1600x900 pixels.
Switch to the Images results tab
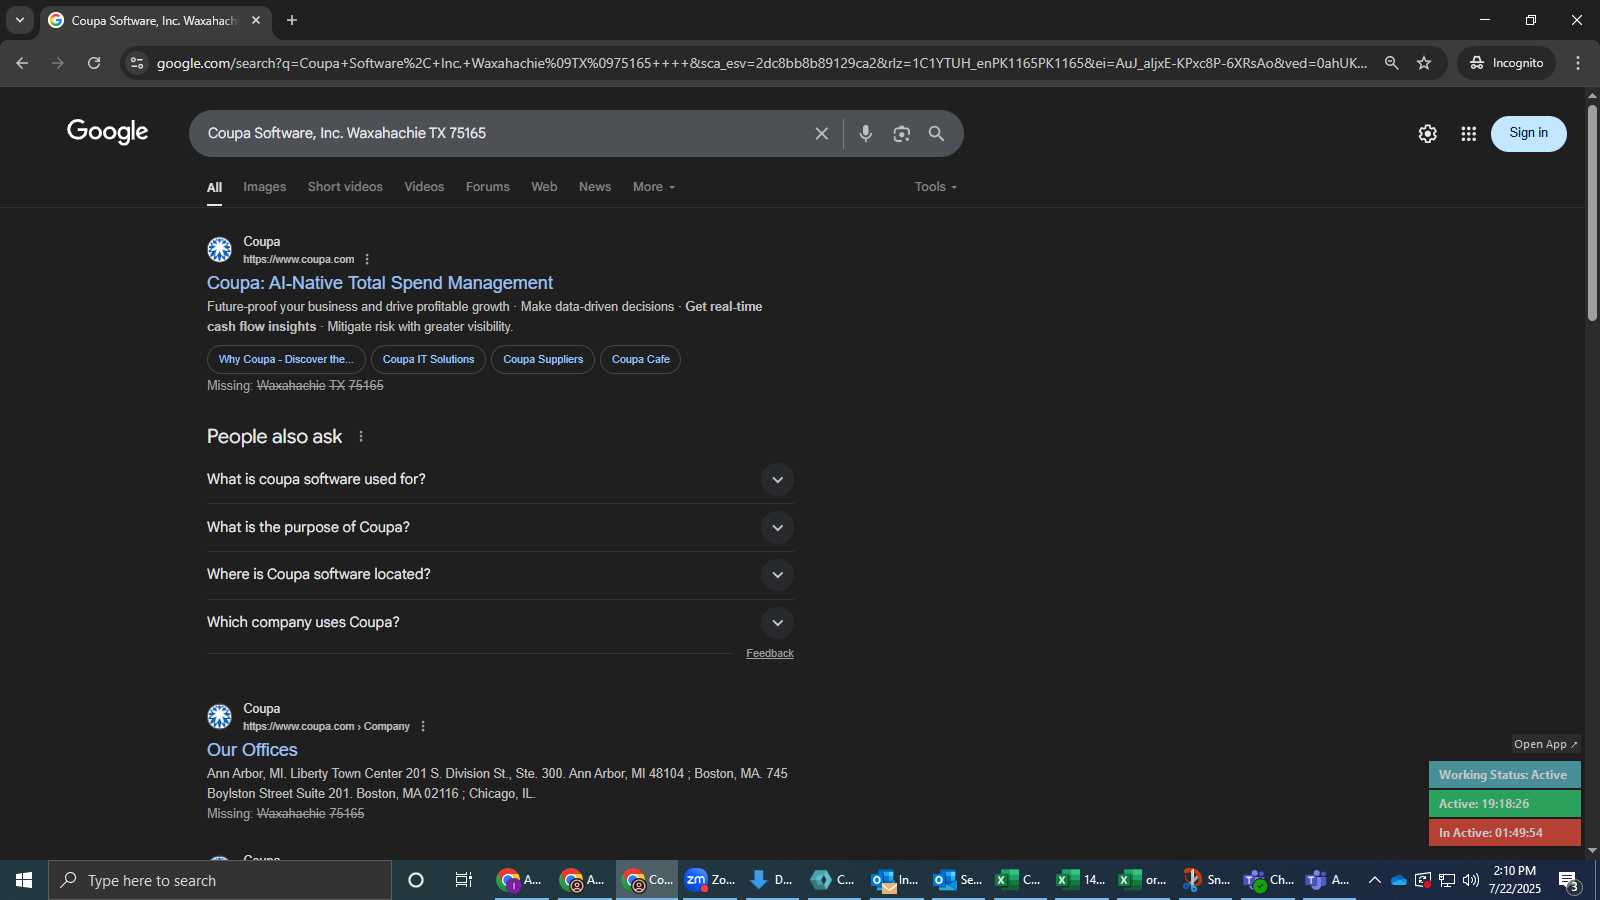point(264,187)
